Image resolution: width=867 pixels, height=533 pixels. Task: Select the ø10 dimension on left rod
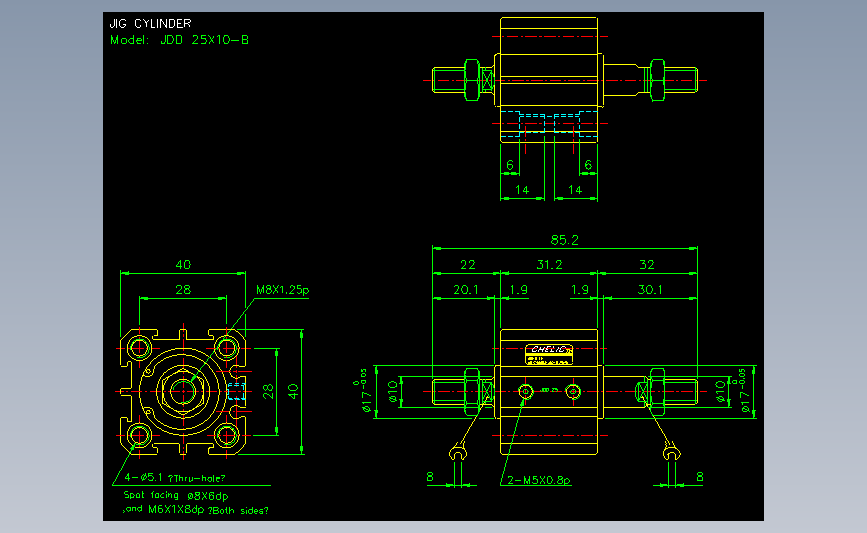tap(393, 391)
